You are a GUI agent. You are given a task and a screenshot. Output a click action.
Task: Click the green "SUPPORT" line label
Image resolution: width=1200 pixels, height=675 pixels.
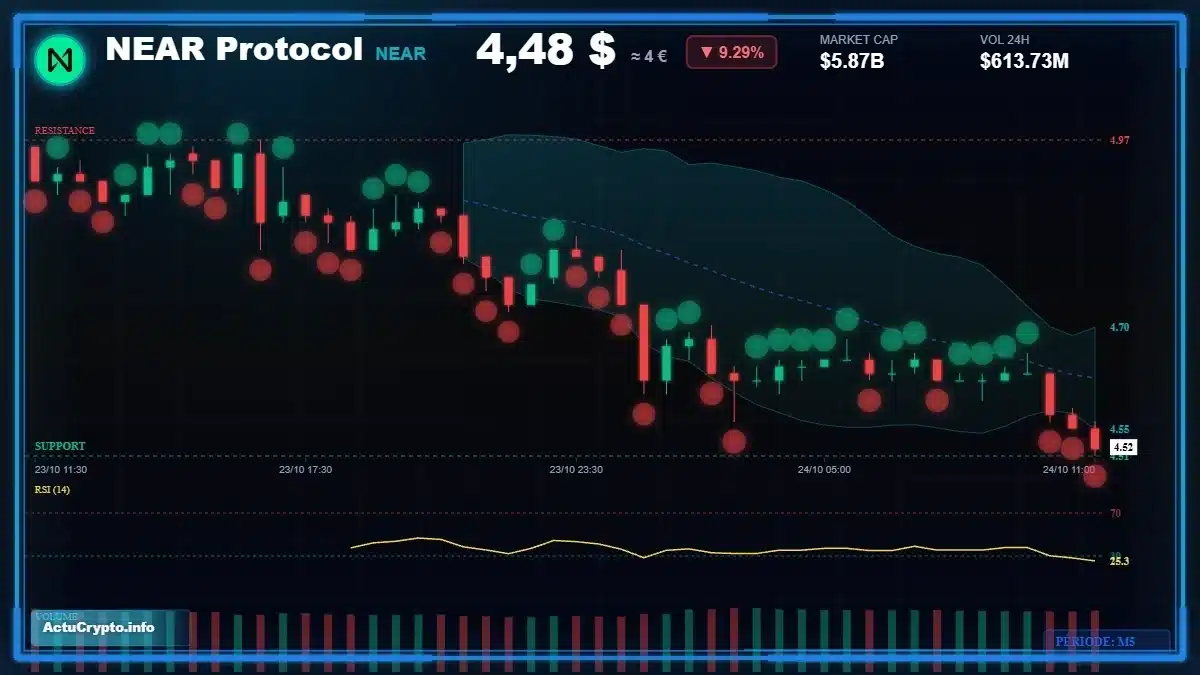pyautogui.click(x=60, y=446)
